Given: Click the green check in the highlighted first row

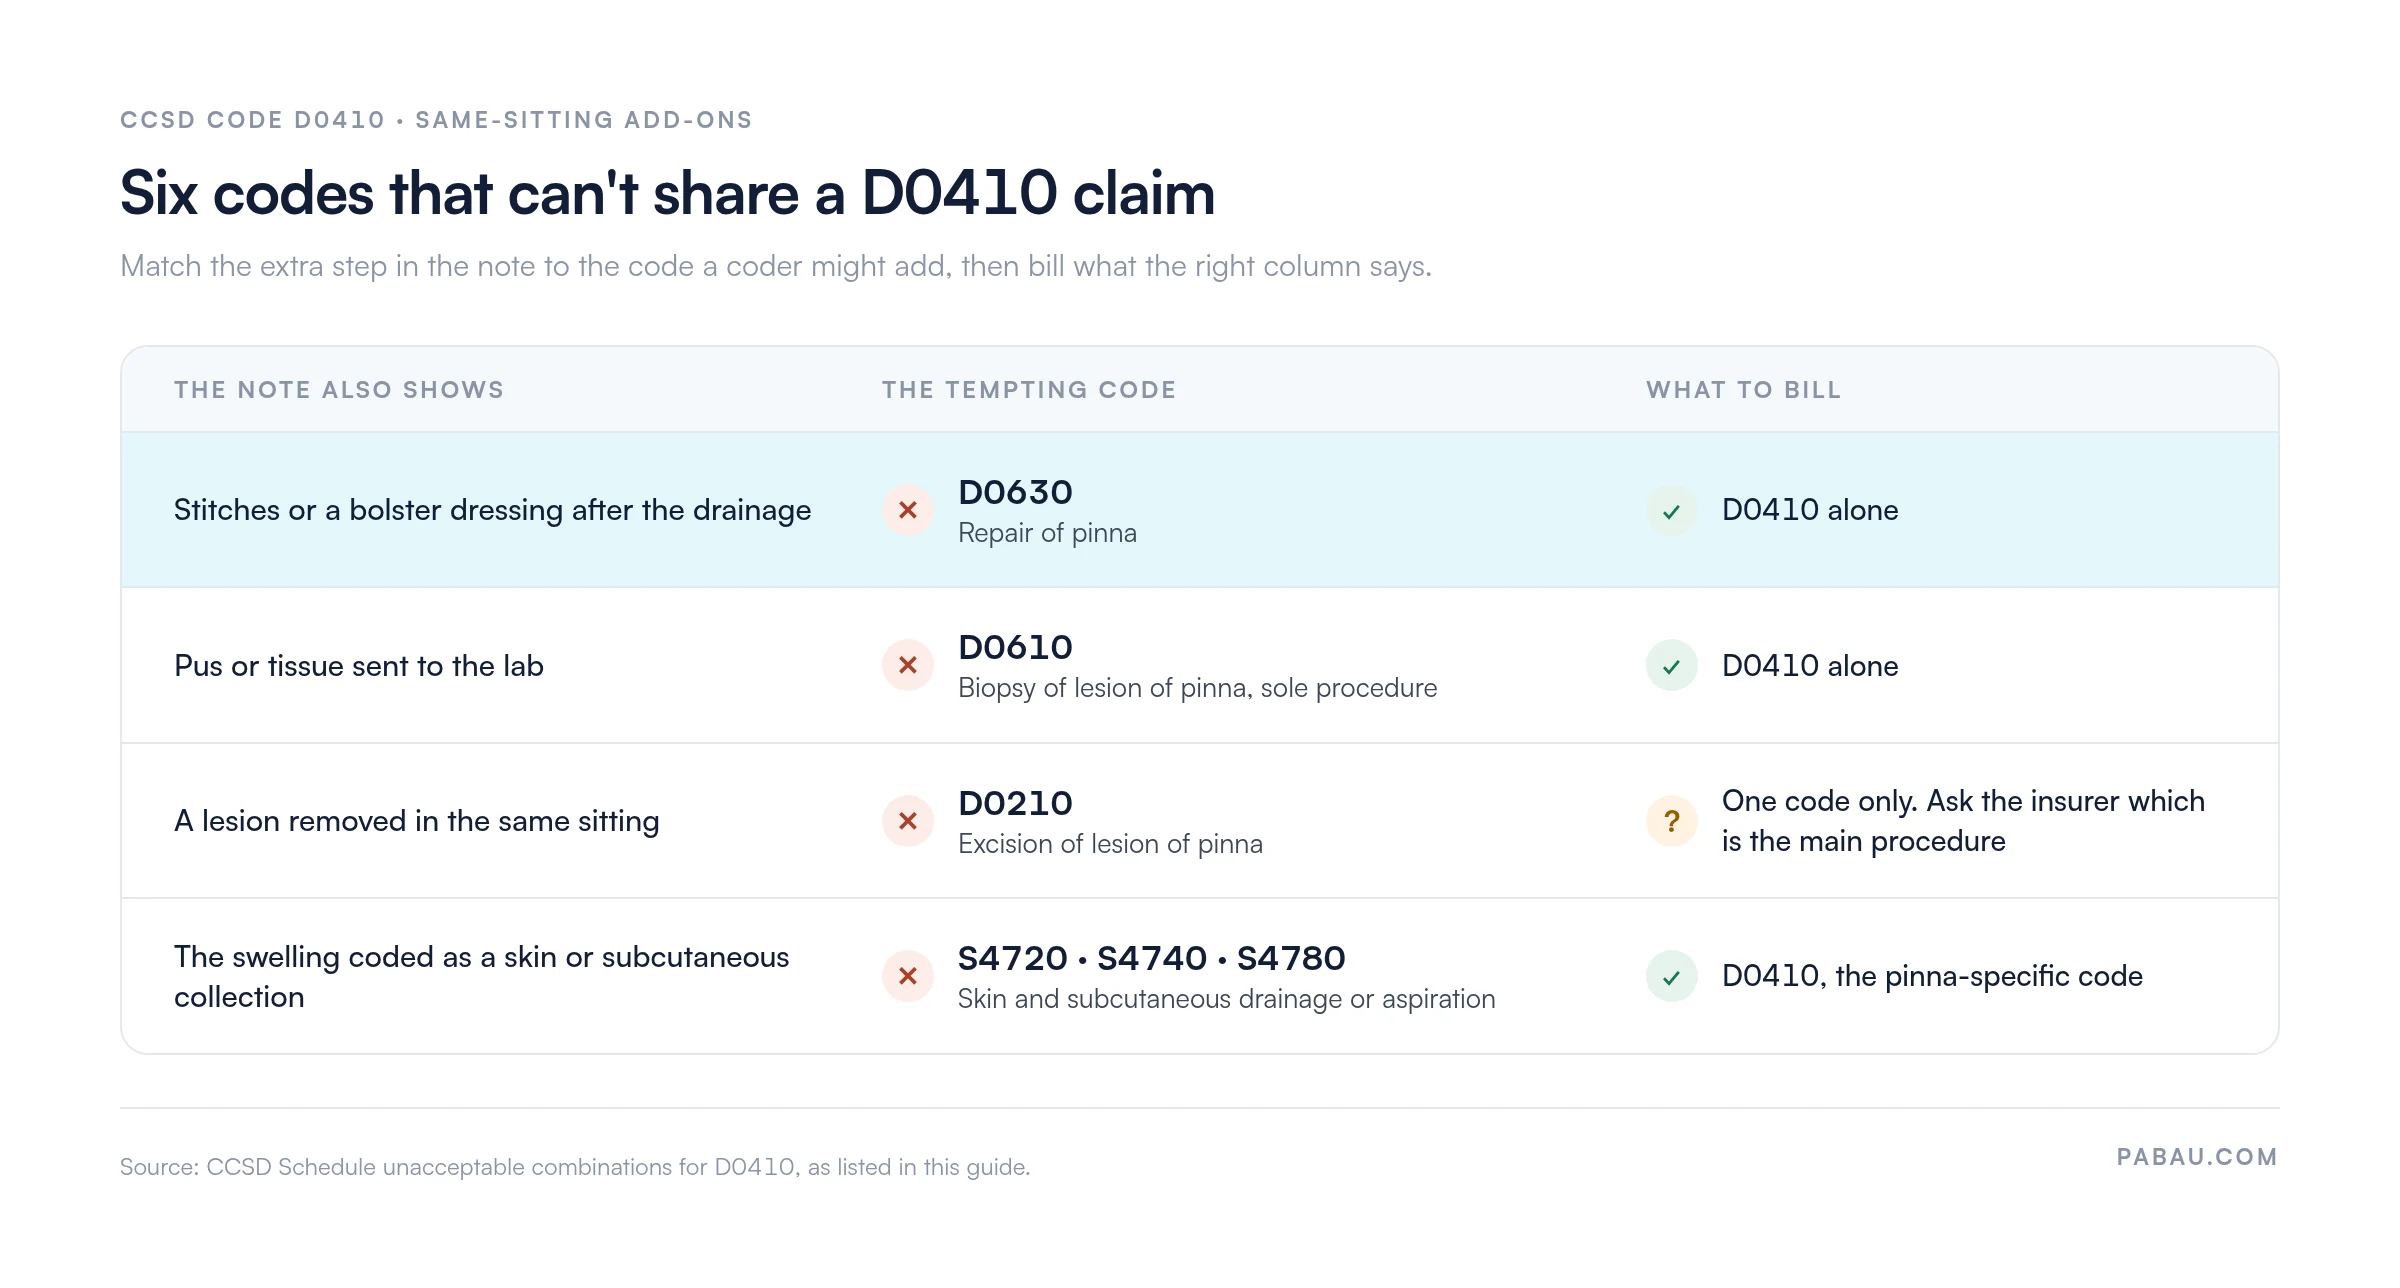Looking at the screenshot, I should click(x=1672, y=510).
